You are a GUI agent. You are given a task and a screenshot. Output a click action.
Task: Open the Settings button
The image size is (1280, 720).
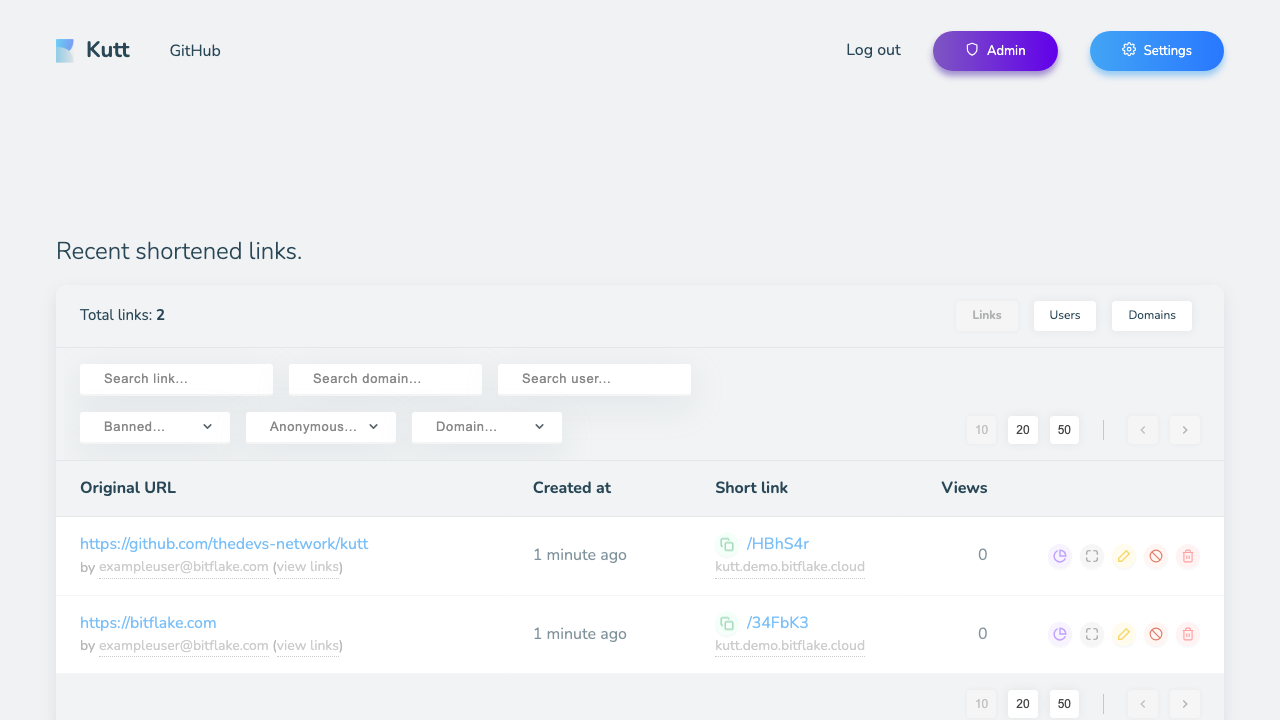[1157, 51]
